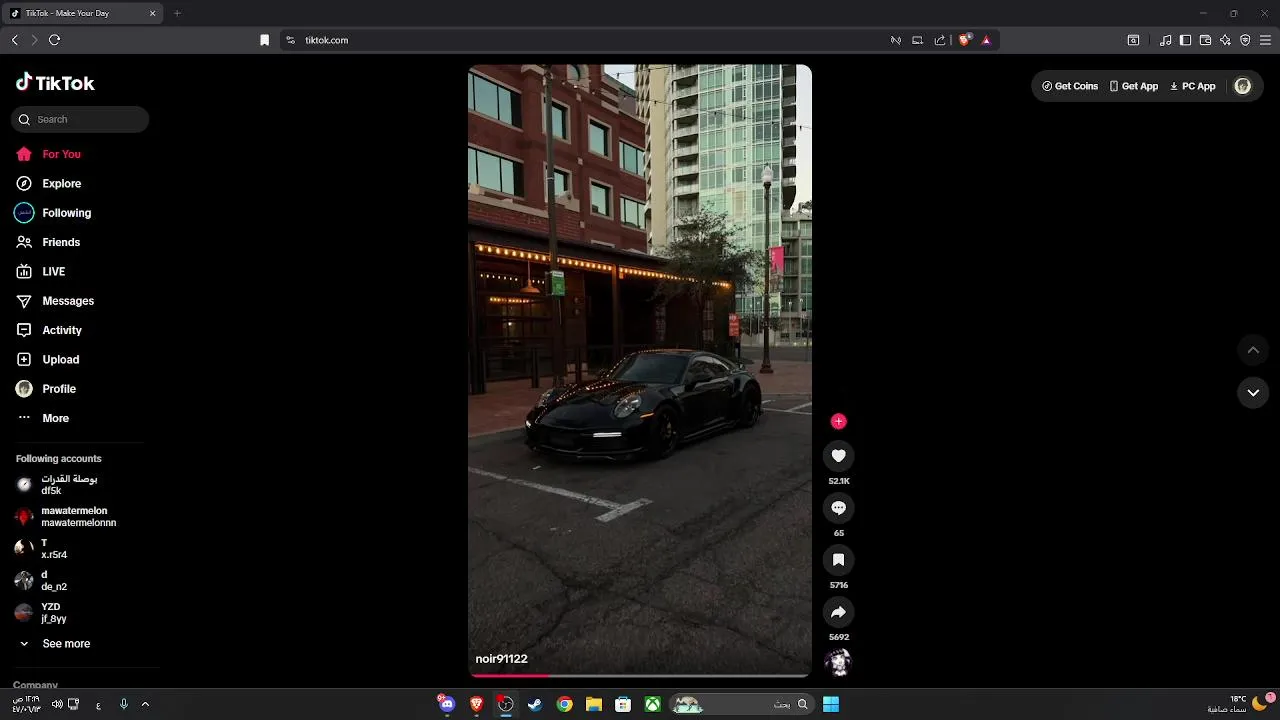Open the For You feed
1280x720 pixels.
(x=48, y=154)
